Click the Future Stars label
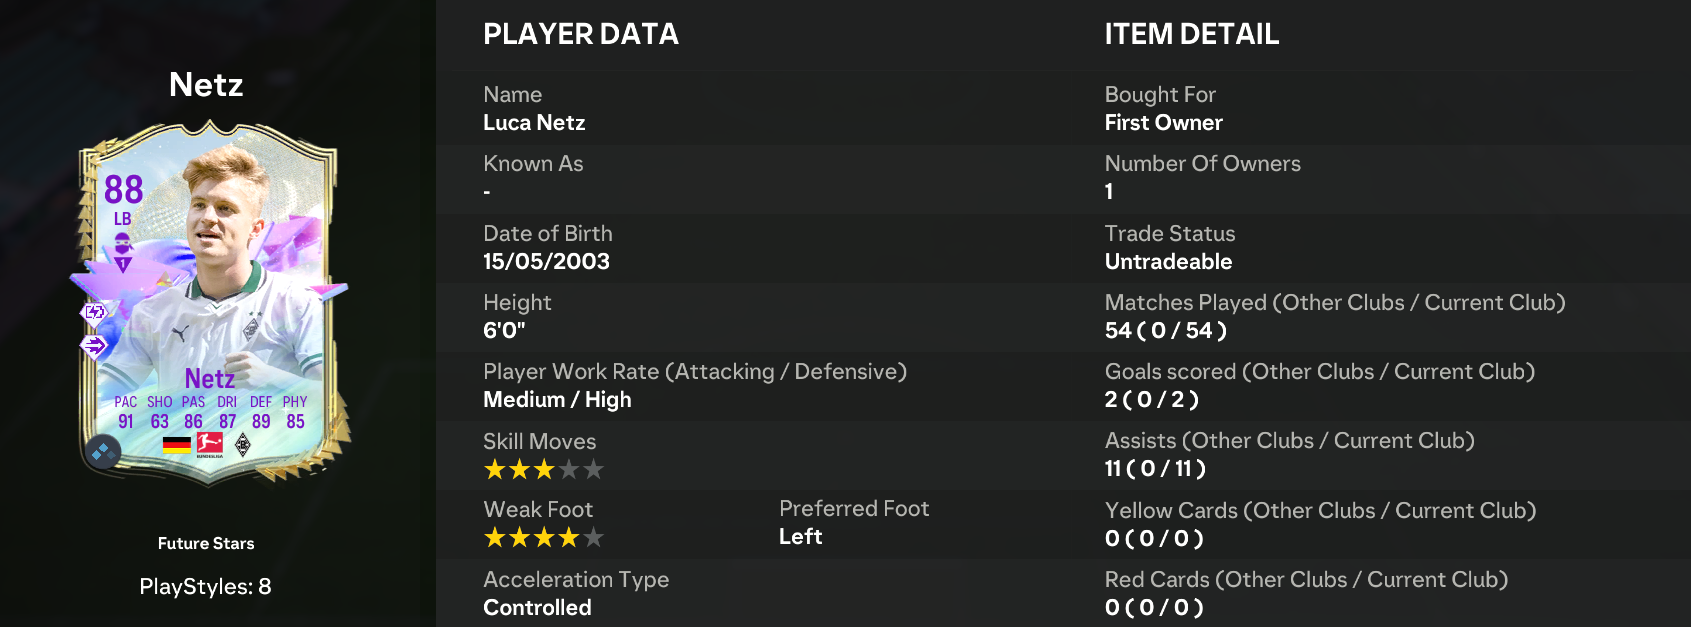 pyautogui.click(x=206, y=543)
